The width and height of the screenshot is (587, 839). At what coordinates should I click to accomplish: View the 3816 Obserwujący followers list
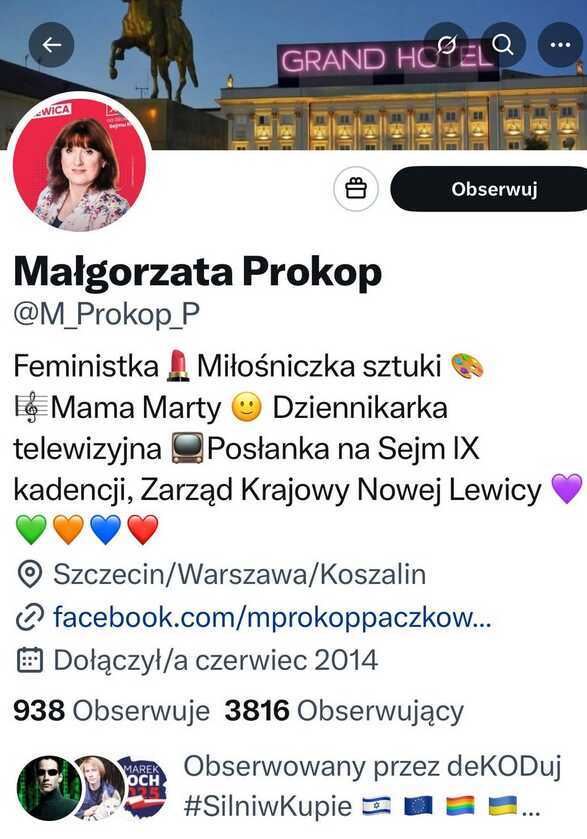point(344,711)
